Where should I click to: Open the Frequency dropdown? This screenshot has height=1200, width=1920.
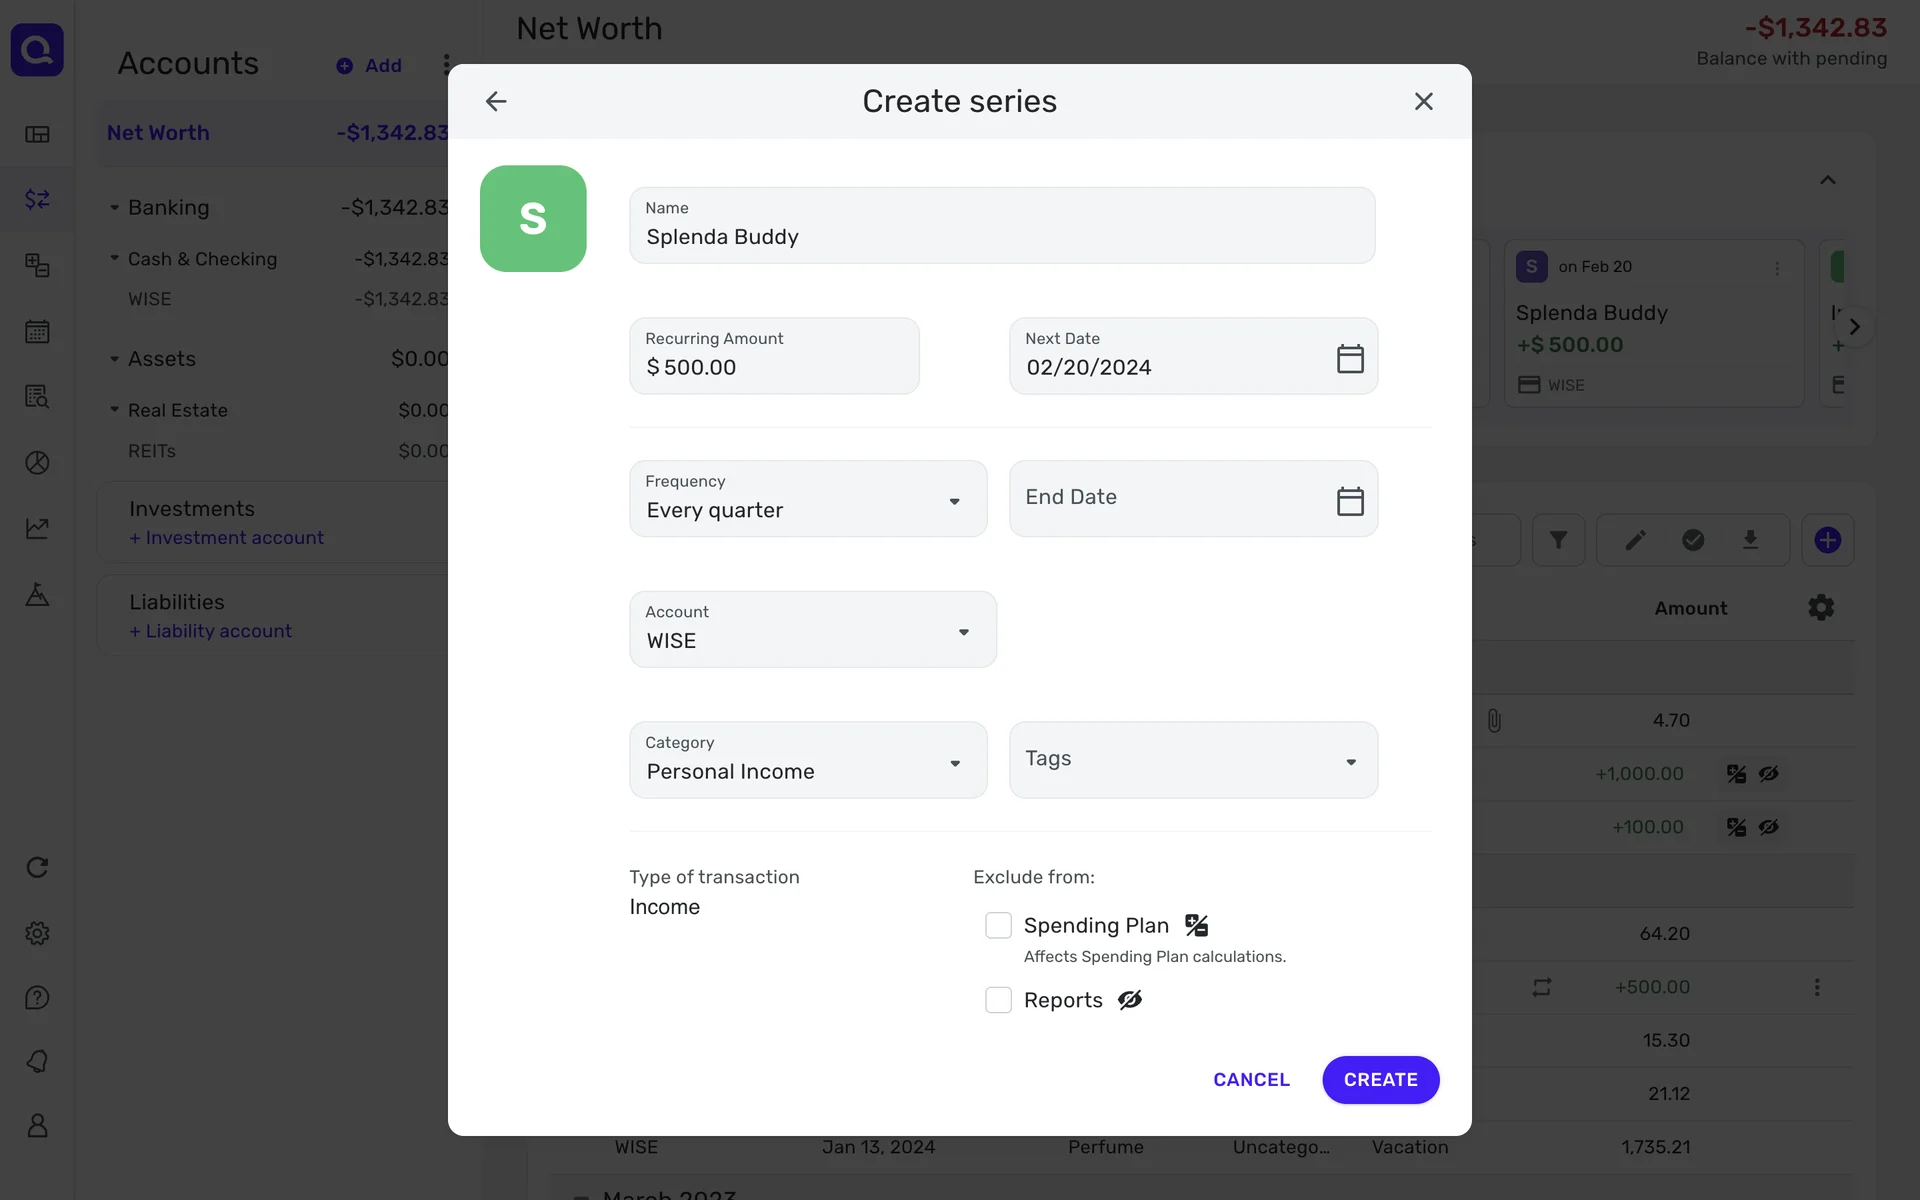tap(808, 499)
